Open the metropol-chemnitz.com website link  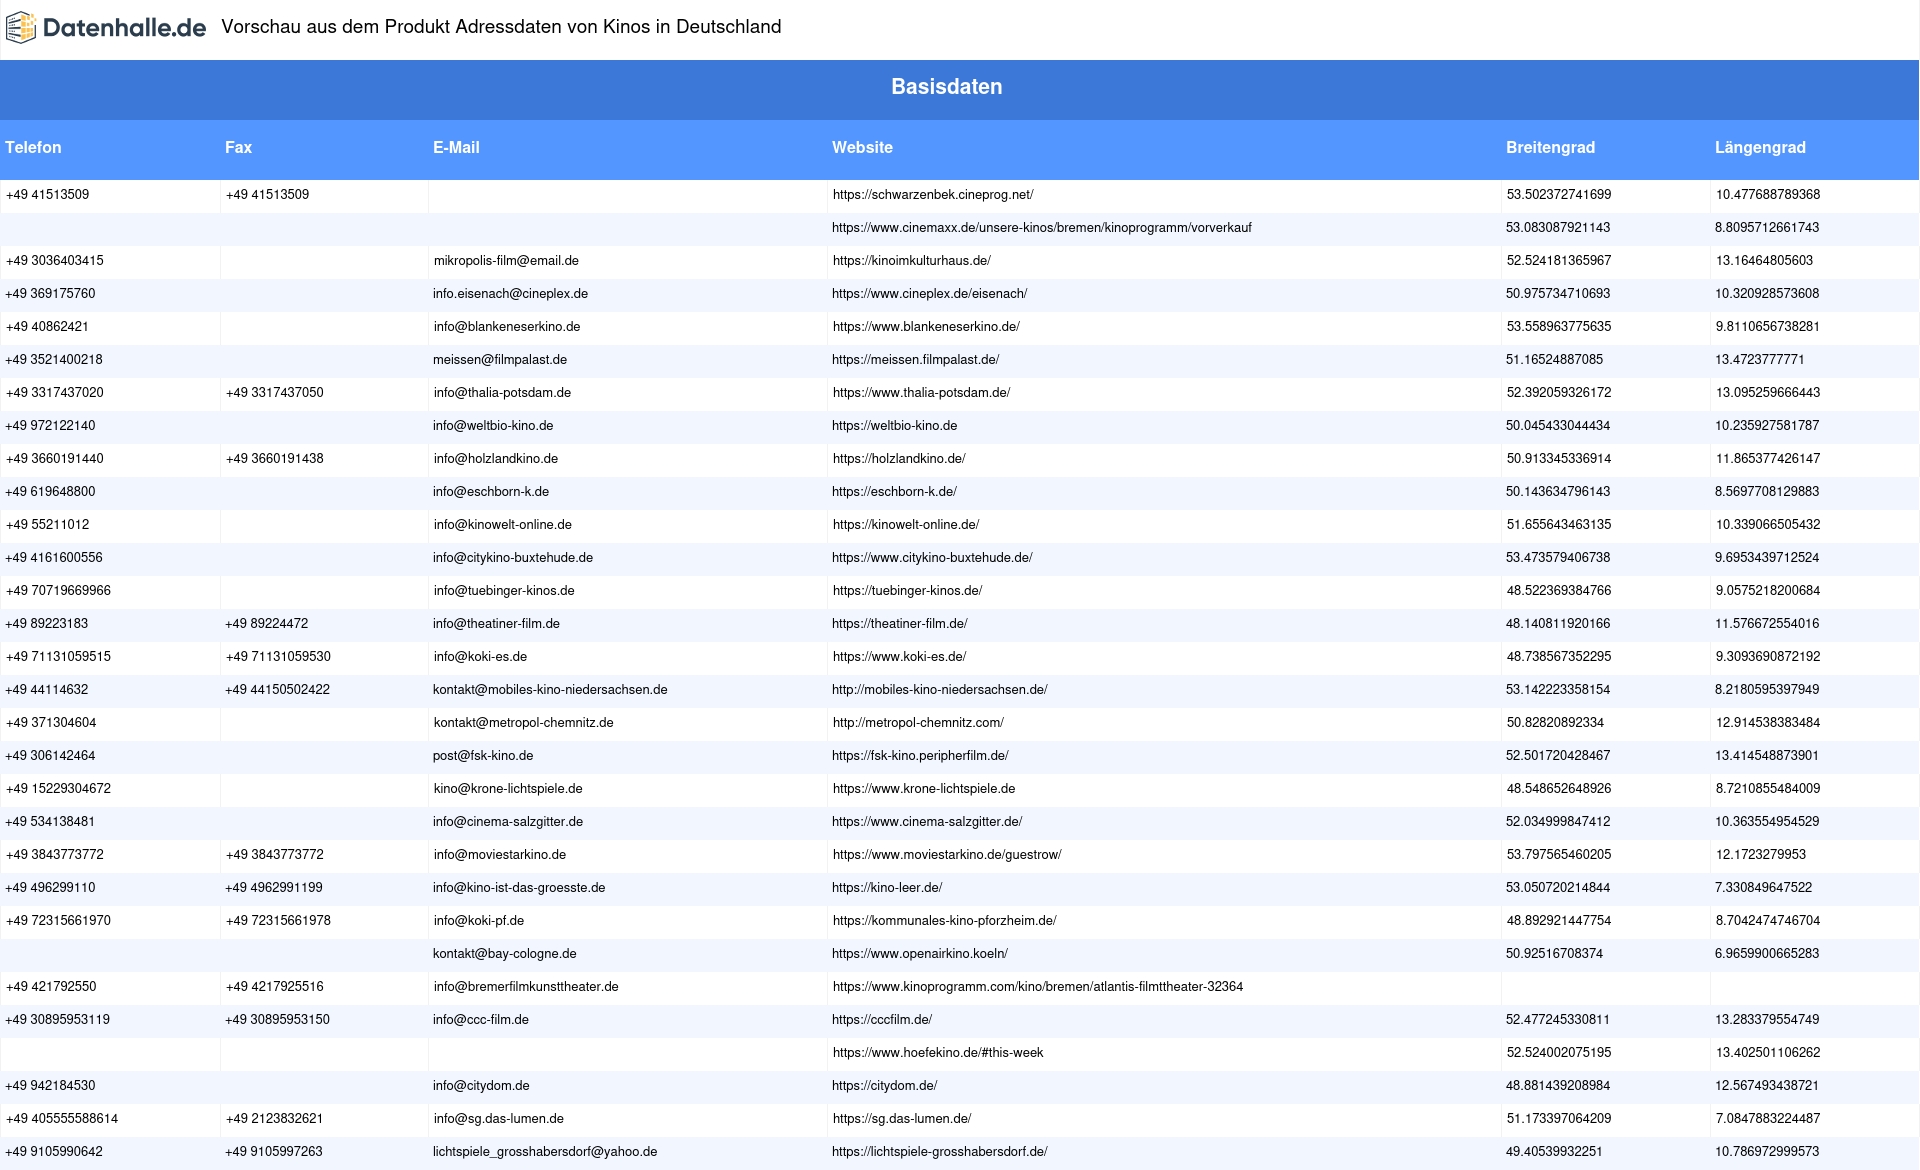pyautogui.click(x=918, y=723)
